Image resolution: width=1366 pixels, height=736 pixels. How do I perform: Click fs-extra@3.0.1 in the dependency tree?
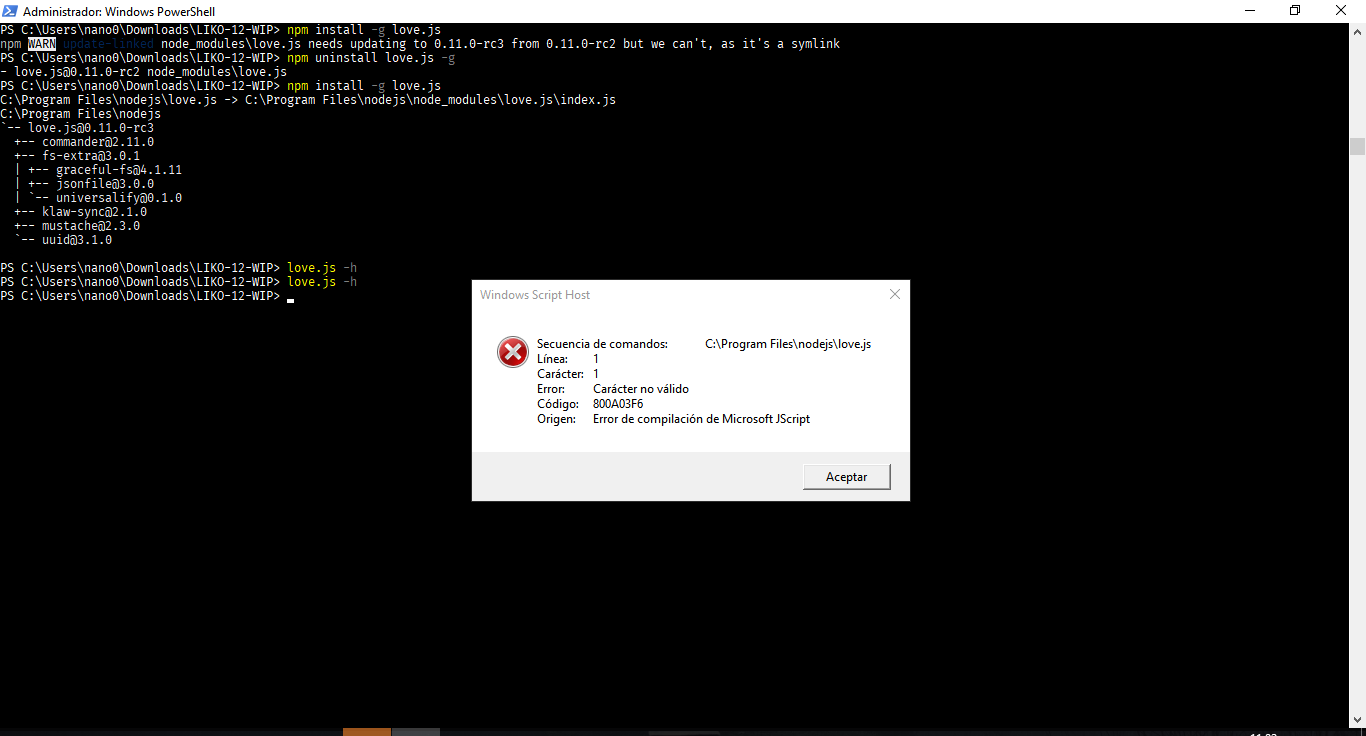91,156
